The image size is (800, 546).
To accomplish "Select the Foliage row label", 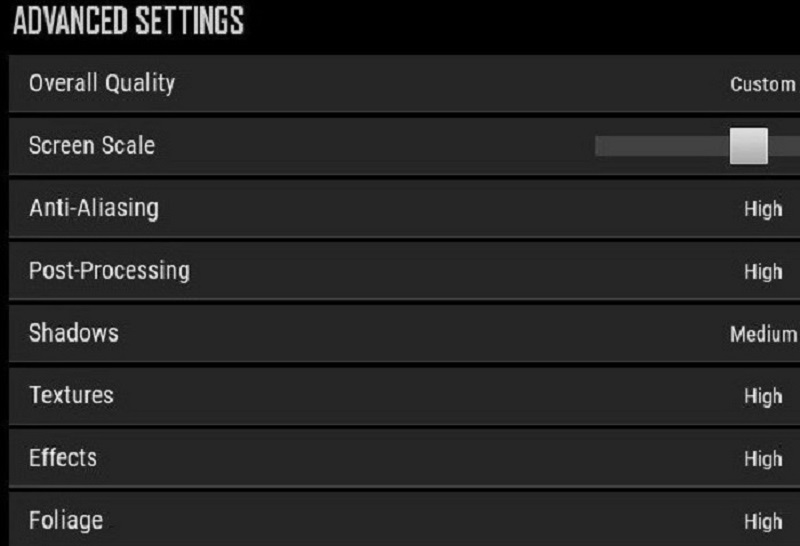I will [66, 520].
